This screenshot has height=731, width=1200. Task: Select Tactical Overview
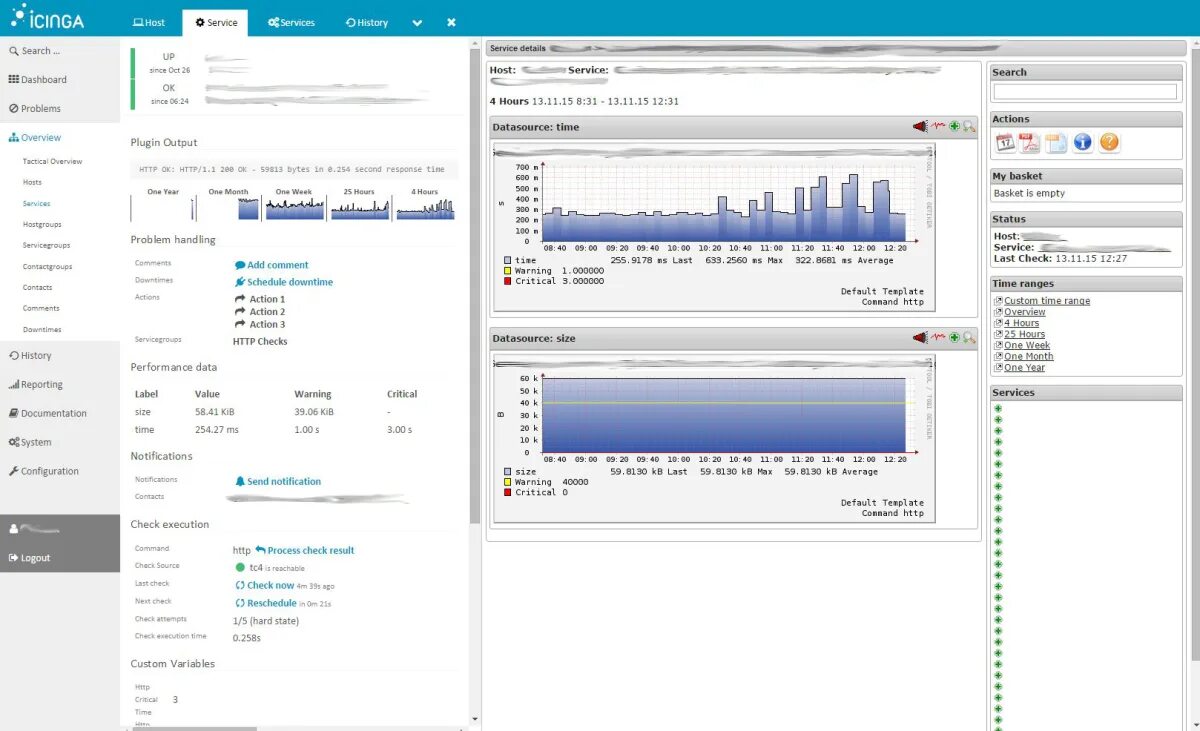pos(52,161)
